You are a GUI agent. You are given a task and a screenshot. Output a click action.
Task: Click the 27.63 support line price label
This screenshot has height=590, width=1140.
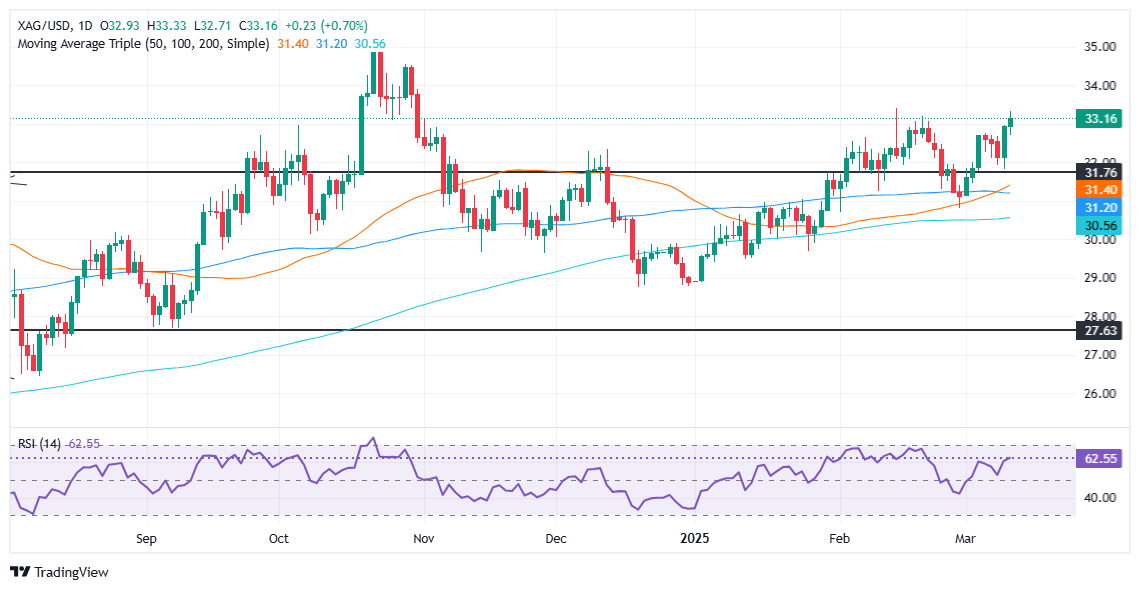(1102, 331)
